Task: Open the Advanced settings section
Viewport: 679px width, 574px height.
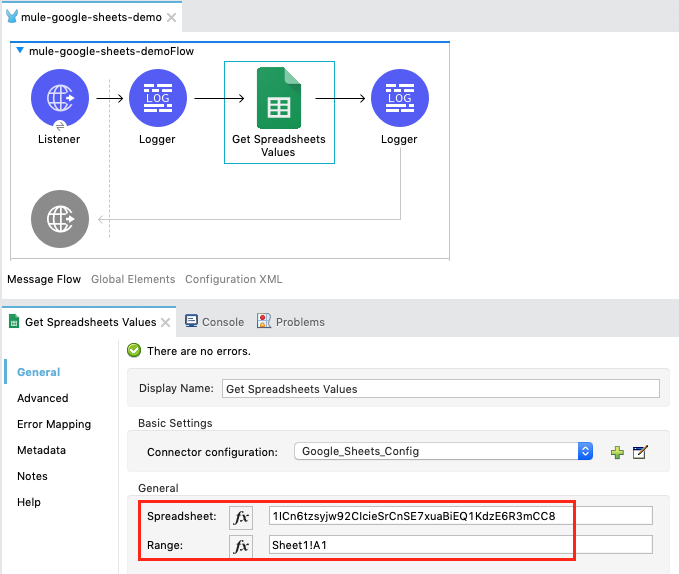Action: click(43, 398)
